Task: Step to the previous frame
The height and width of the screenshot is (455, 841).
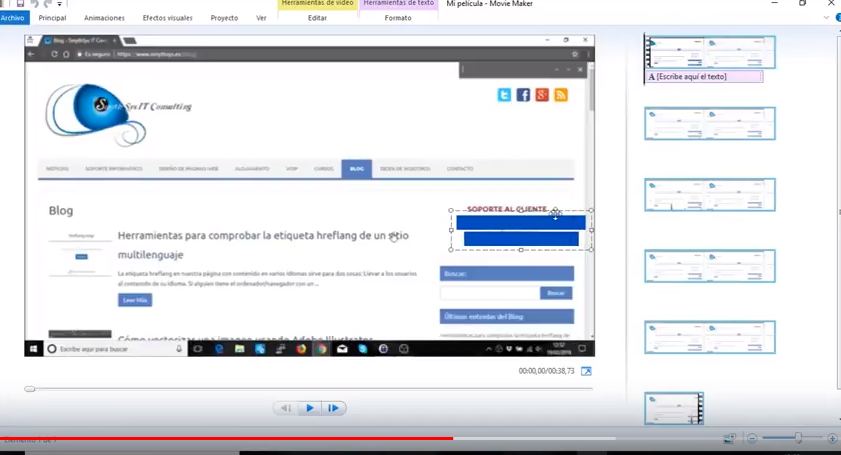Action: tap(286, 408)
